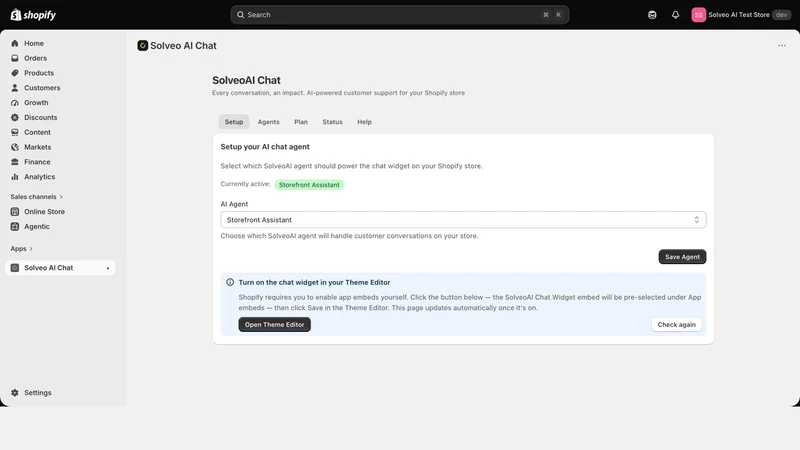Open the Agentic channel icon
This screenshot has height=450, width=800.
(x=15, y=227)
